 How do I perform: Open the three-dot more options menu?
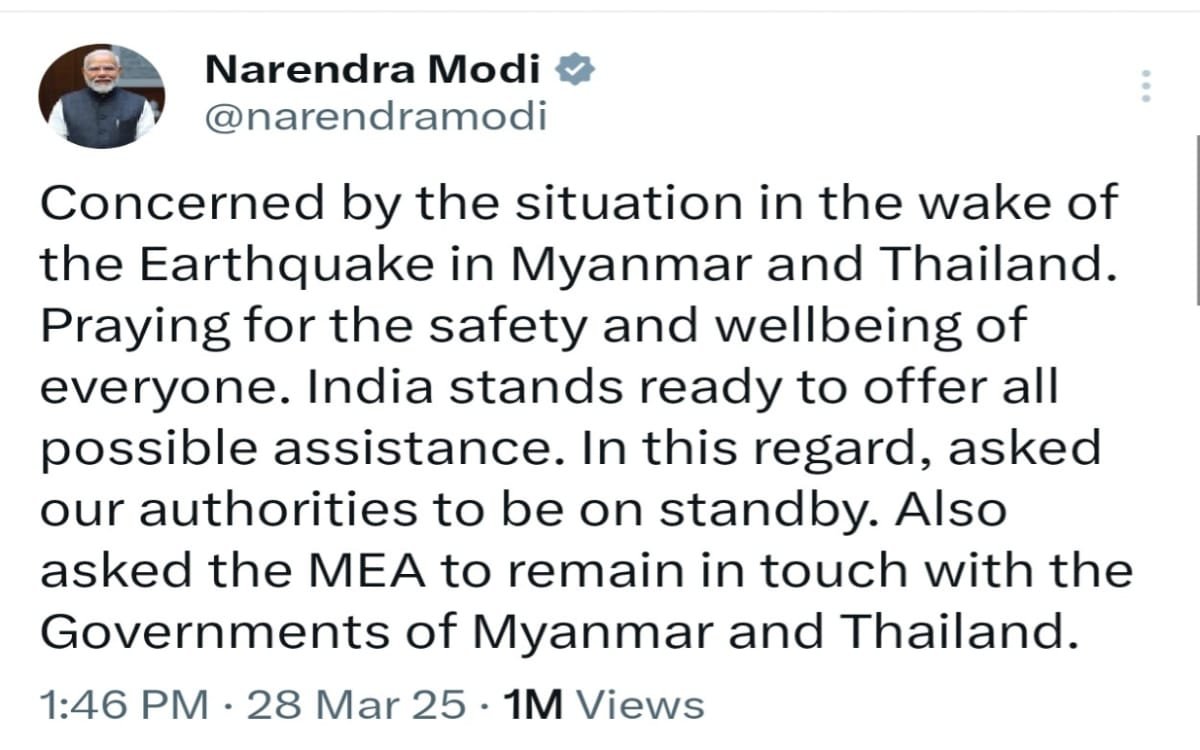pyautogui.click(x=1146, y=87)
